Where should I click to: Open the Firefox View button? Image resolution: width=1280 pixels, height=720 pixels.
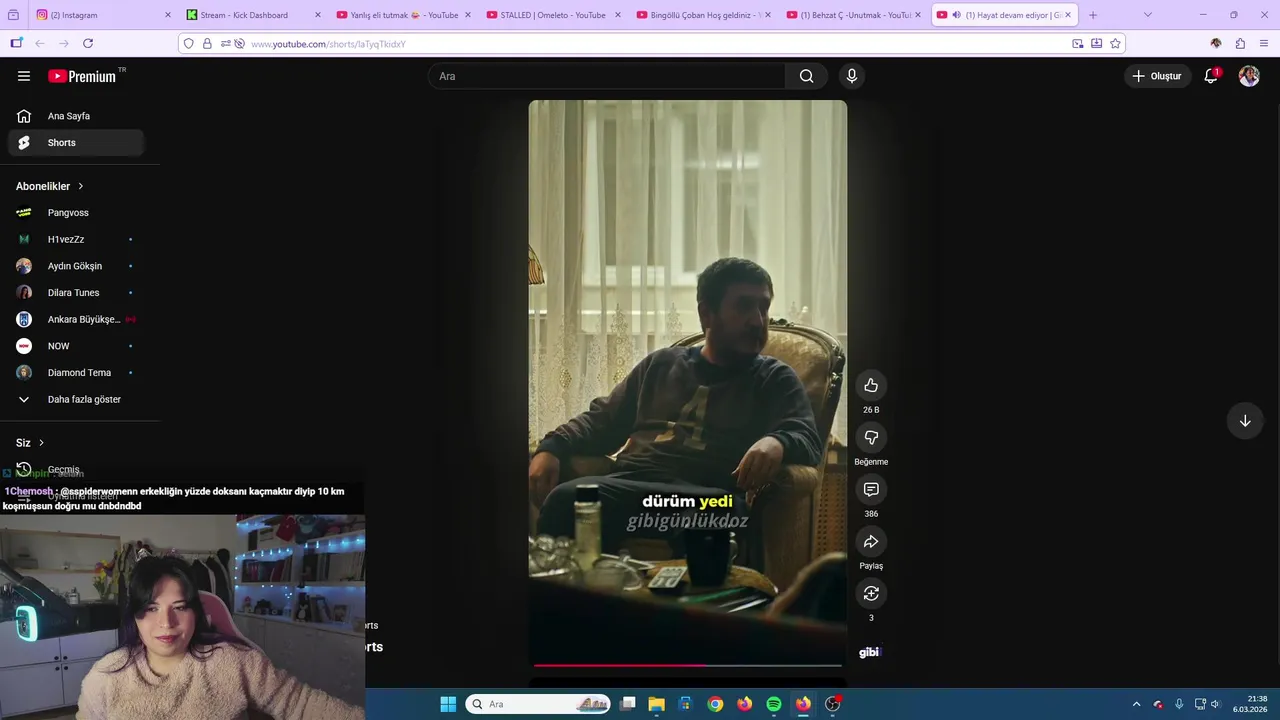click(x=13, y=15)
